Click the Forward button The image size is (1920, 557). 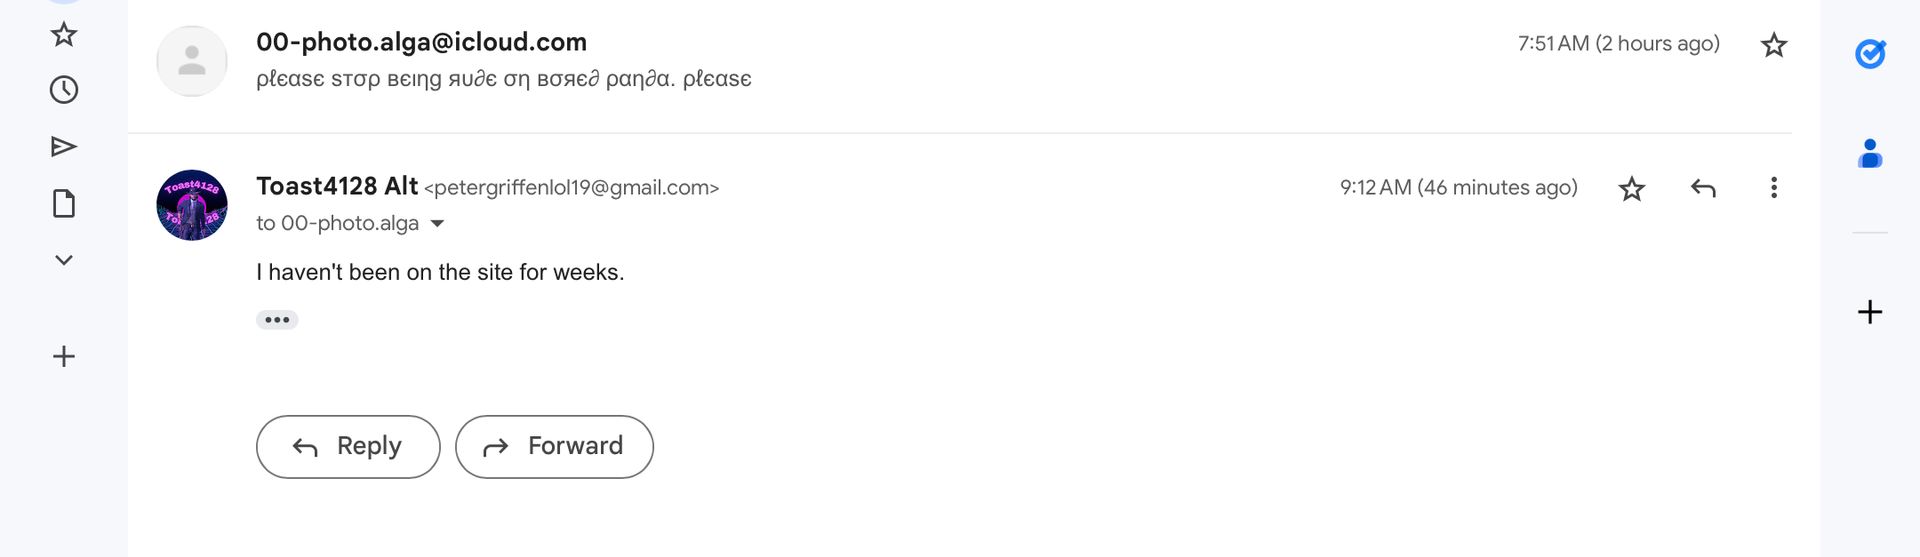click(x=554, y=447)
